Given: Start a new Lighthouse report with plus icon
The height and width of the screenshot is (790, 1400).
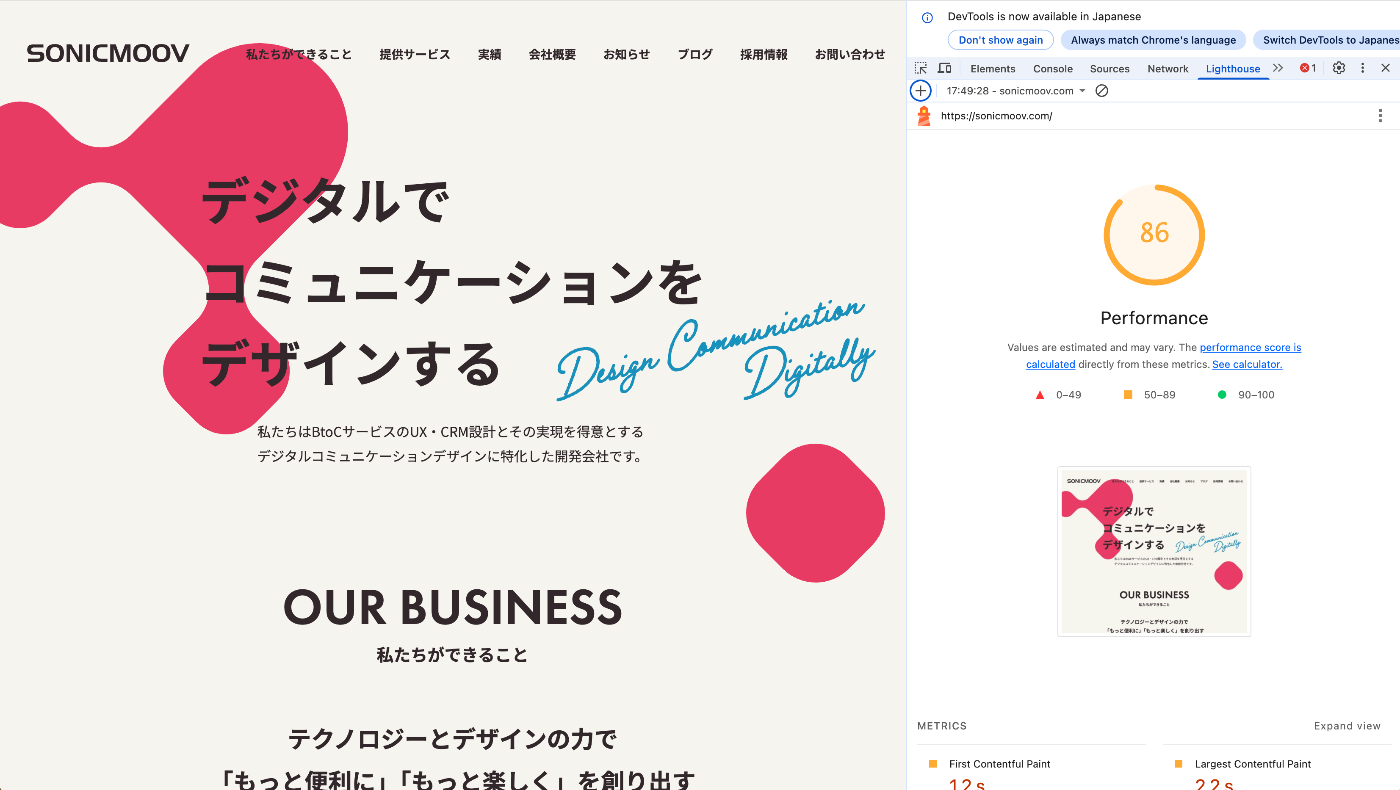Looking at the screenshot, I should [x=921, y=90].
